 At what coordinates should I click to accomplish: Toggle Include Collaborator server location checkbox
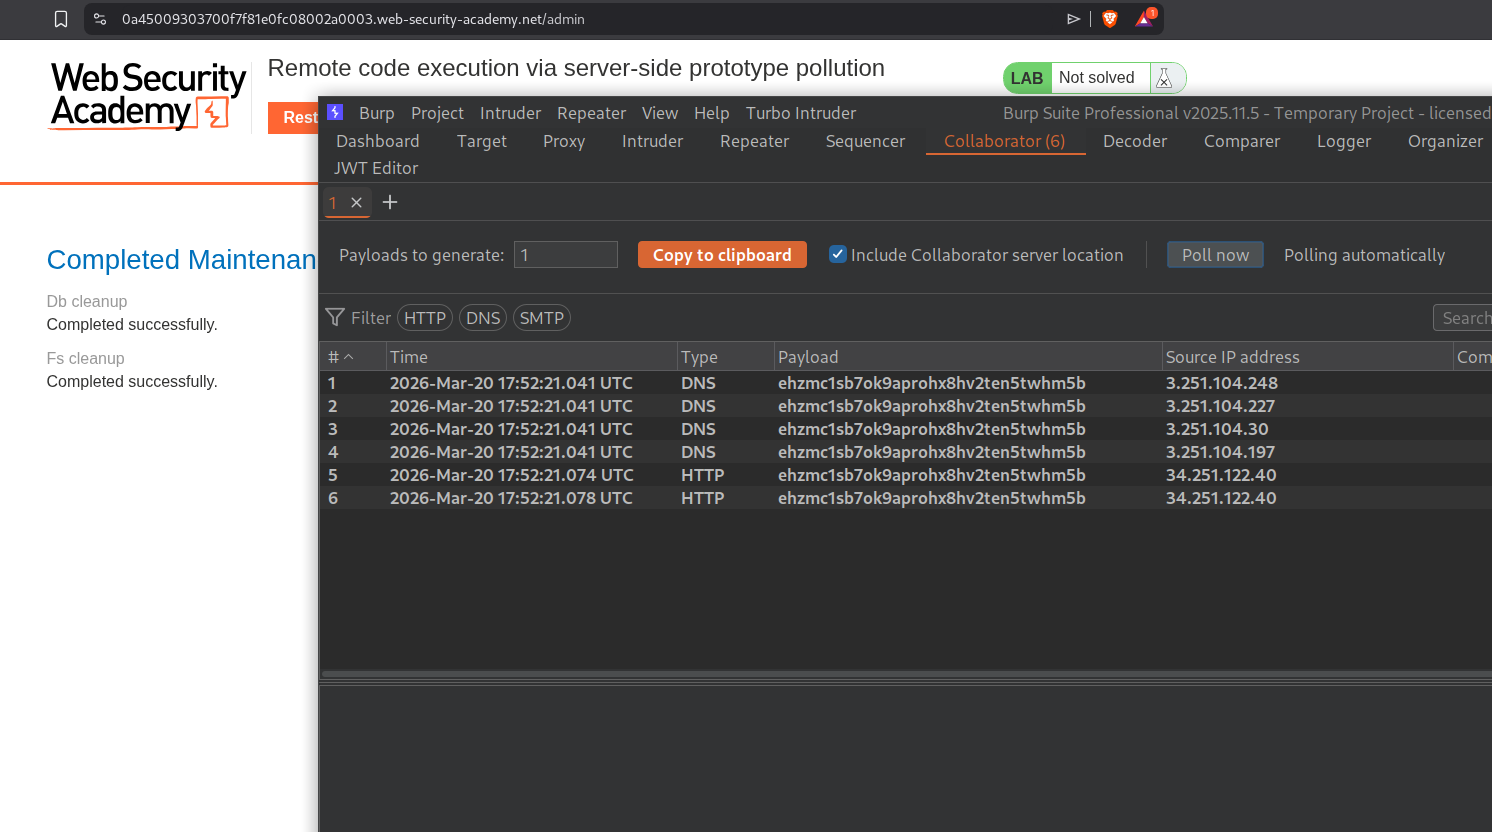pos(838,254)
